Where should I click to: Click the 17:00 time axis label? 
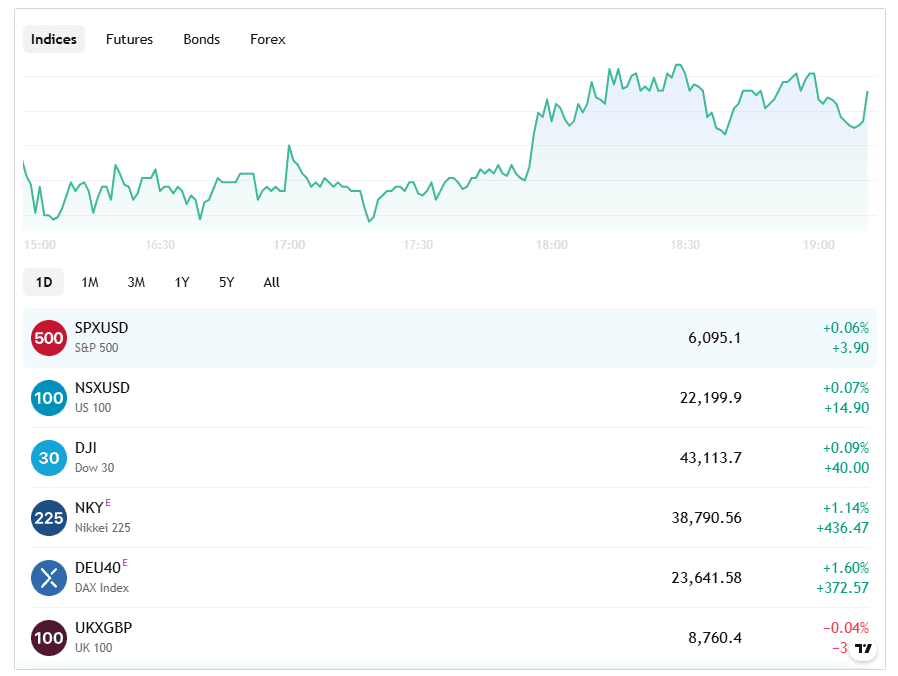(x=289, y=245)
